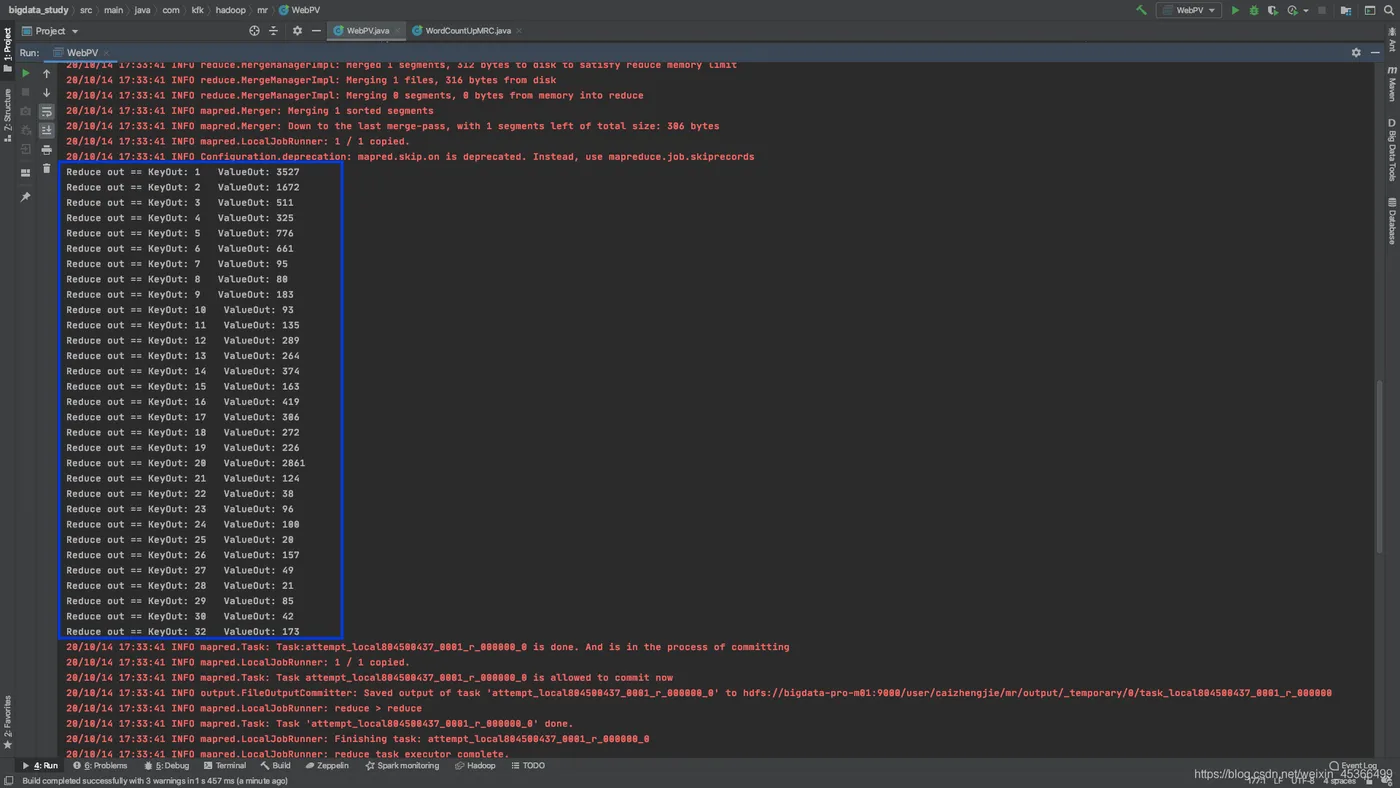Click the hadoop breadcrumb segment

tap(231, 10)
